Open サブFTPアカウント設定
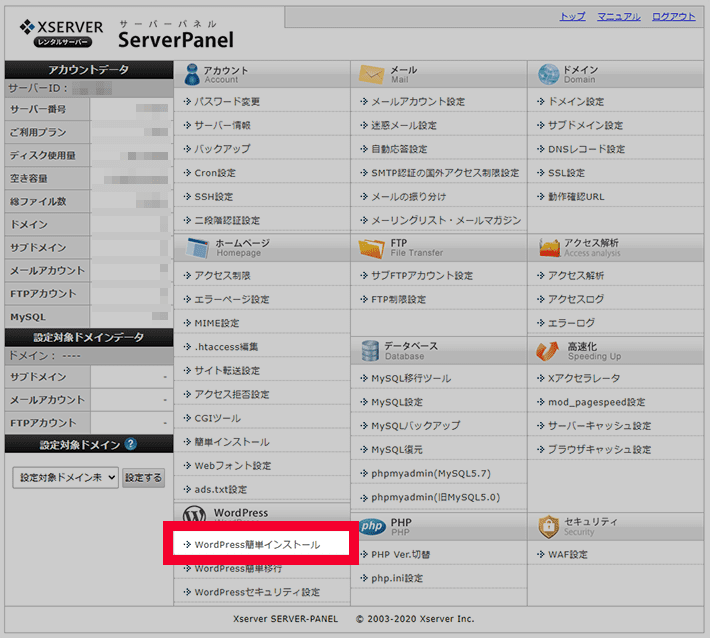The height and width of the screenshot is (638, 710). [422, 275]
